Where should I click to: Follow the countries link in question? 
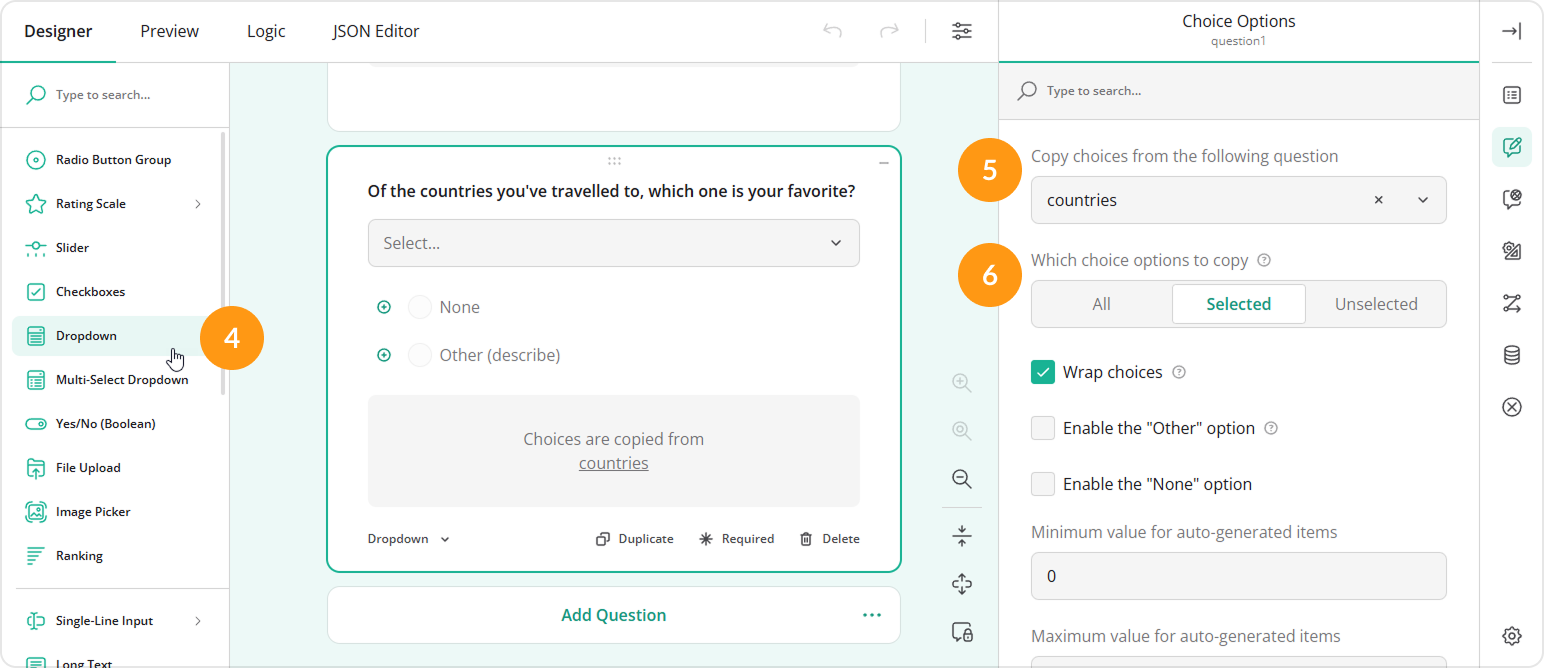point(614,464)
